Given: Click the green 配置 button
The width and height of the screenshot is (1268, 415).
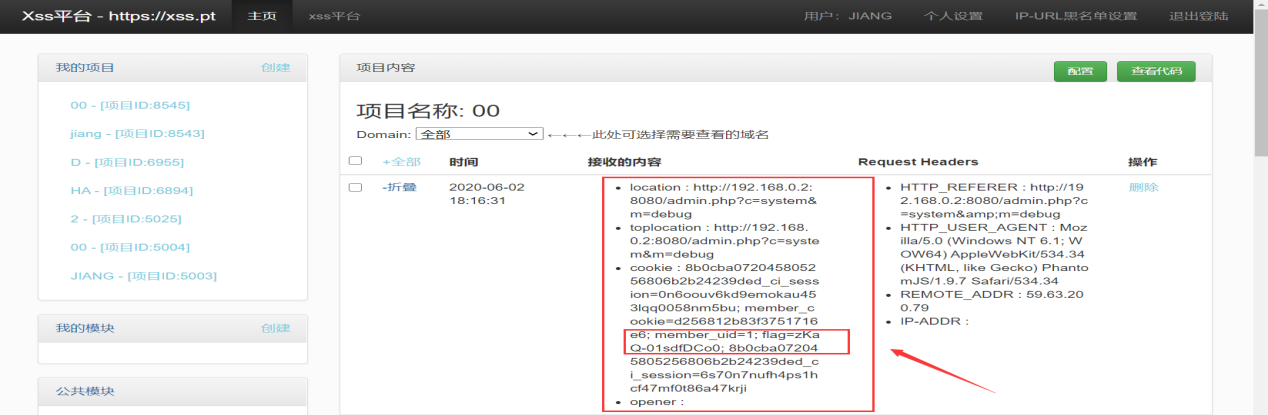Looking at the screenshot, I should (x=1080, y=71).
